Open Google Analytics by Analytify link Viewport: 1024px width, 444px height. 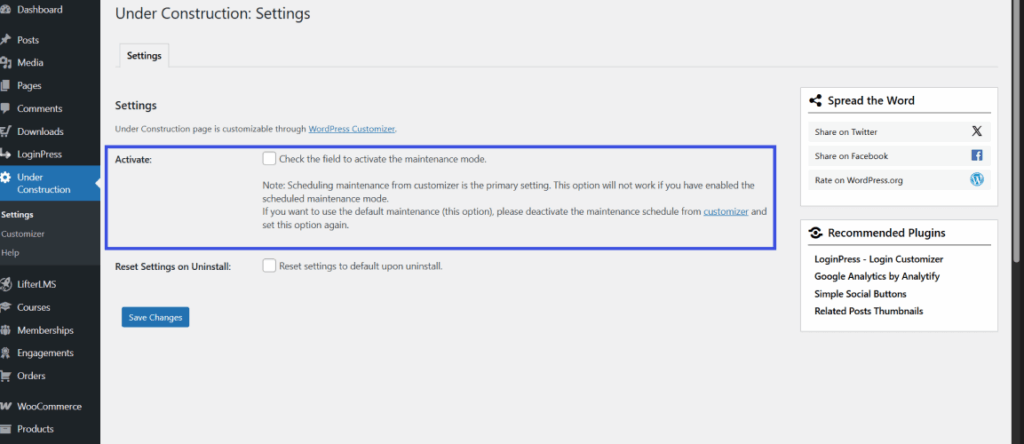coord(876,276)
